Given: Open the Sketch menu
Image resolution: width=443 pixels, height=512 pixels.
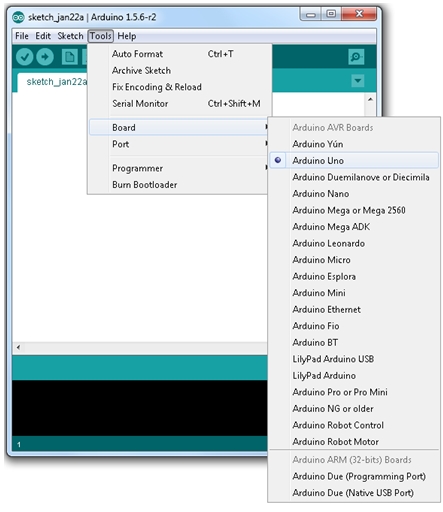Looking at the screenshot, I should click(x=70, y=36).
